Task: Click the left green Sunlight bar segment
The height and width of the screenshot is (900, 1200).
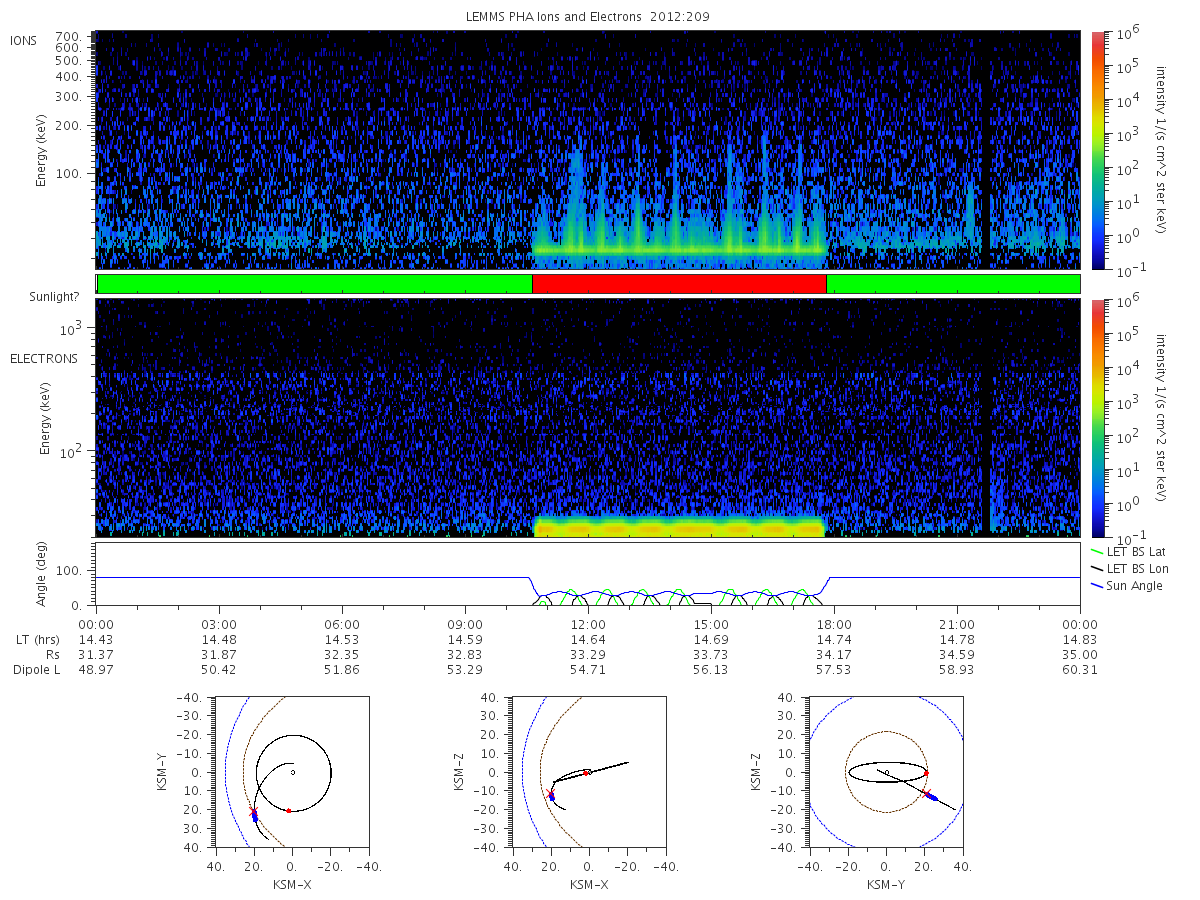Action: 314,284
